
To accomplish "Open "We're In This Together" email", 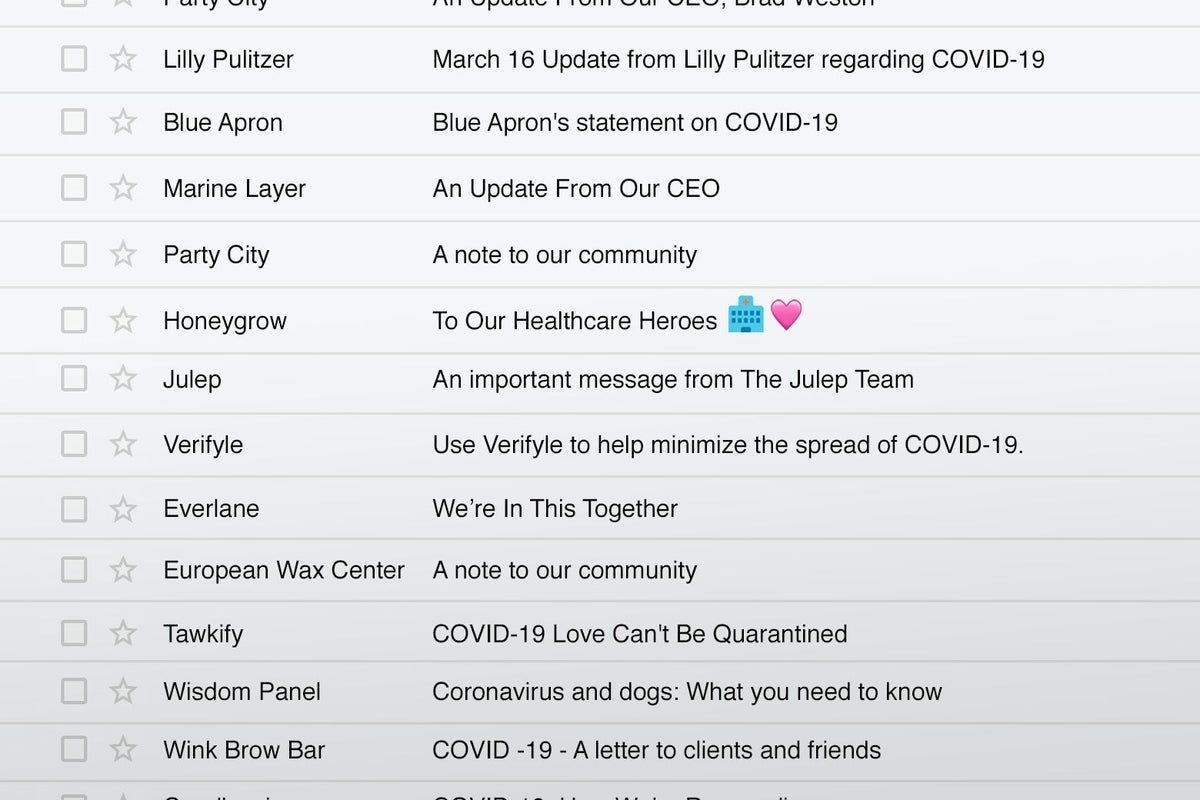I will click(555, 509).
